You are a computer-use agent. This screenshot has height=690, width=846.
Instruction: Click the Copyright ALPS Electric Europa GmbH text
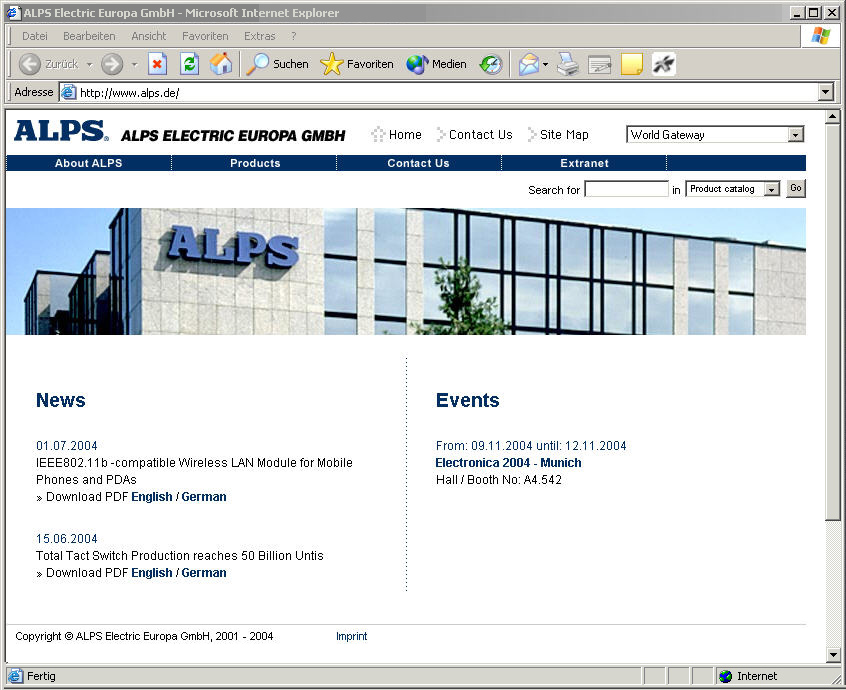[x=144, y=637]
